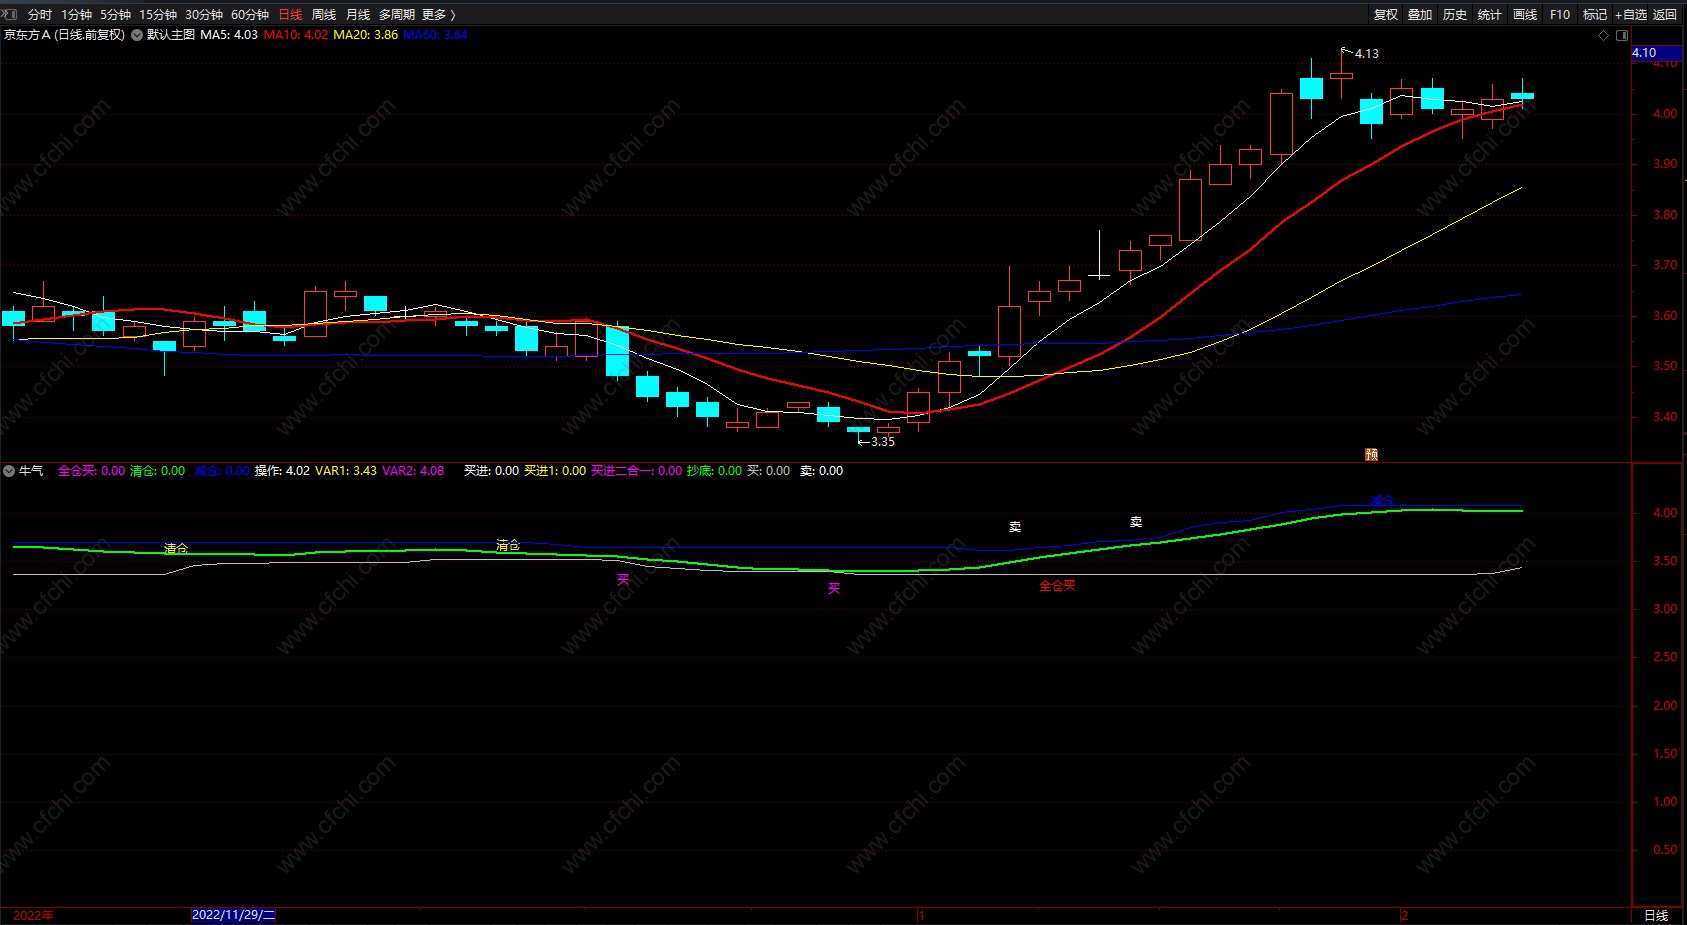Screen dimensions: 1687x925
Task: Click the 买进: 0.00 indicator value
Action: (491, 471)
